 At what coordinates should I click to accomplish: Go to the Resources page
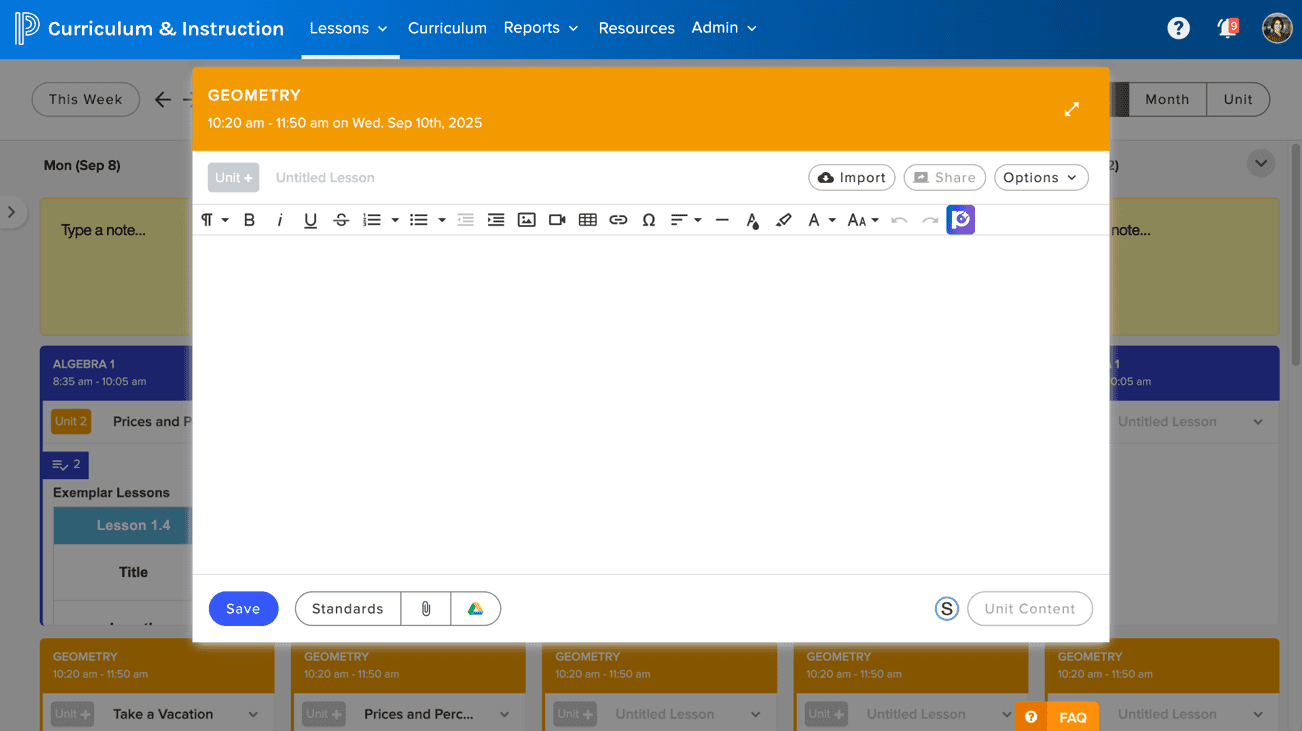pos(636,28)
